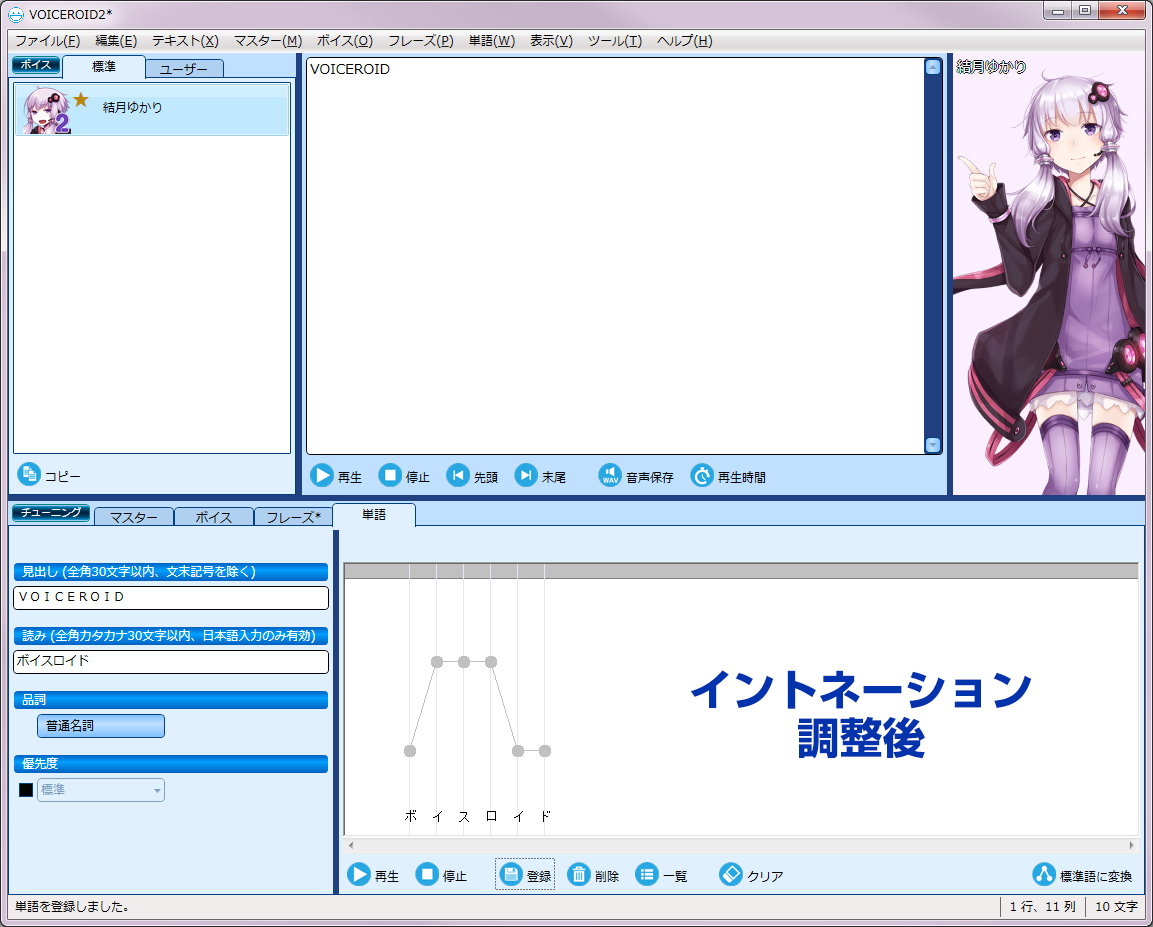
Task: Convert to standard accent with 標準語に変換
Action: 1083,875
